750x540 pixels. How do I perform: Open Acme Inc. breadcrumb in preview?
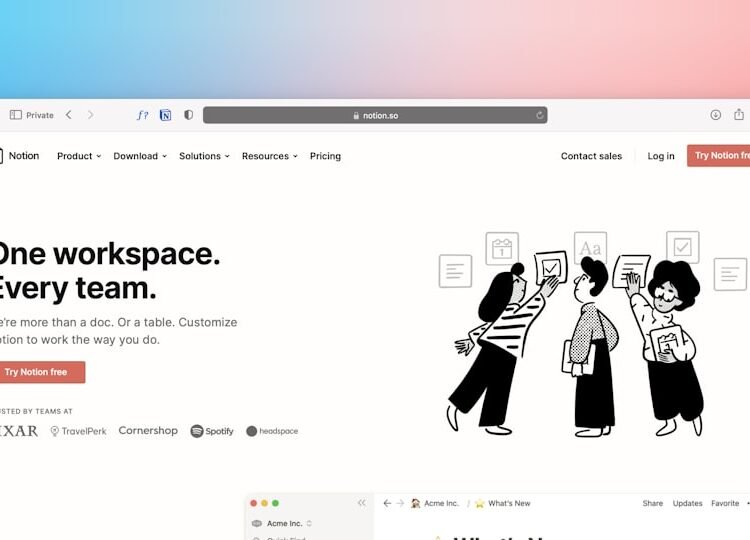coord(435,503)
